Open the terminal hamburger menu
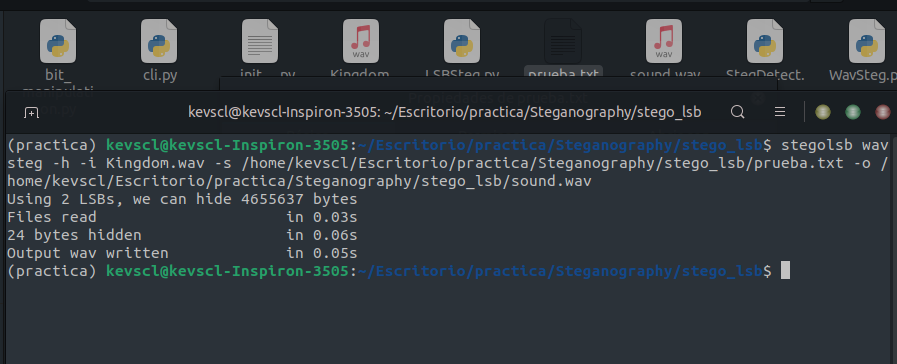The height and width of the screenshot is (364, 897). coord(780,112)
